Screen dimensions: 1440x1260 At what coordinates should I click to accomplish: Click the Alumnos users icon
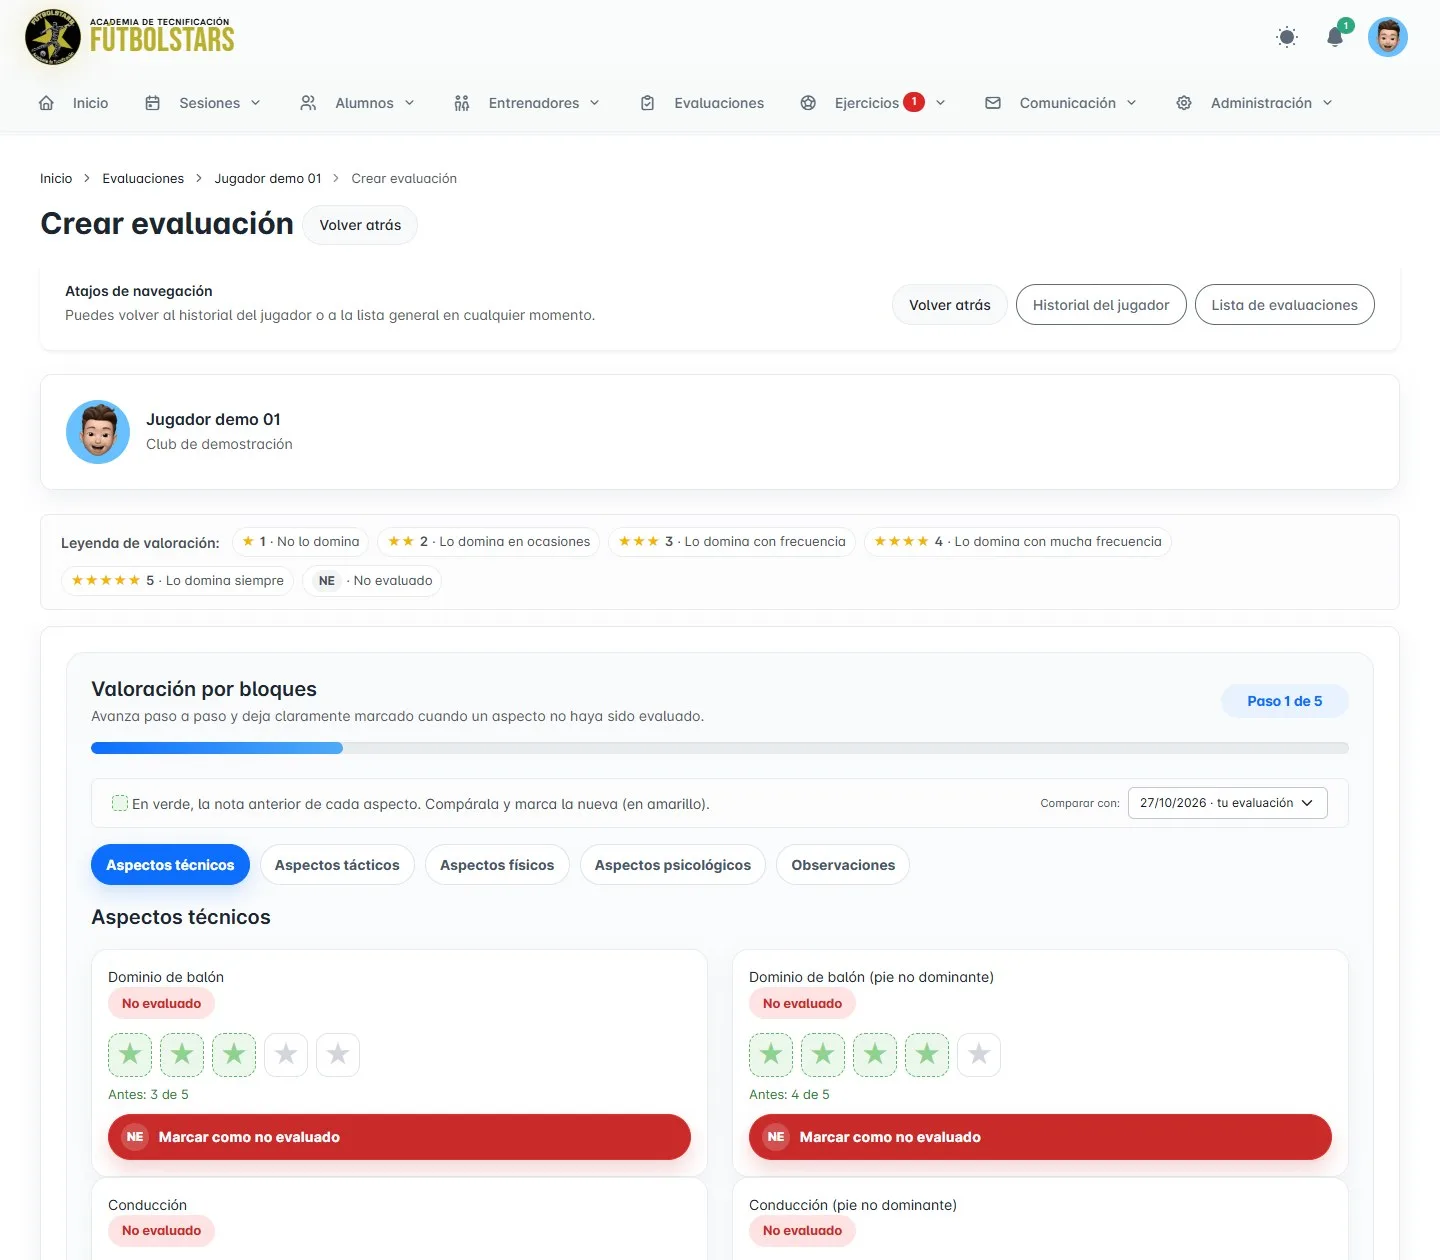point(308,103)
